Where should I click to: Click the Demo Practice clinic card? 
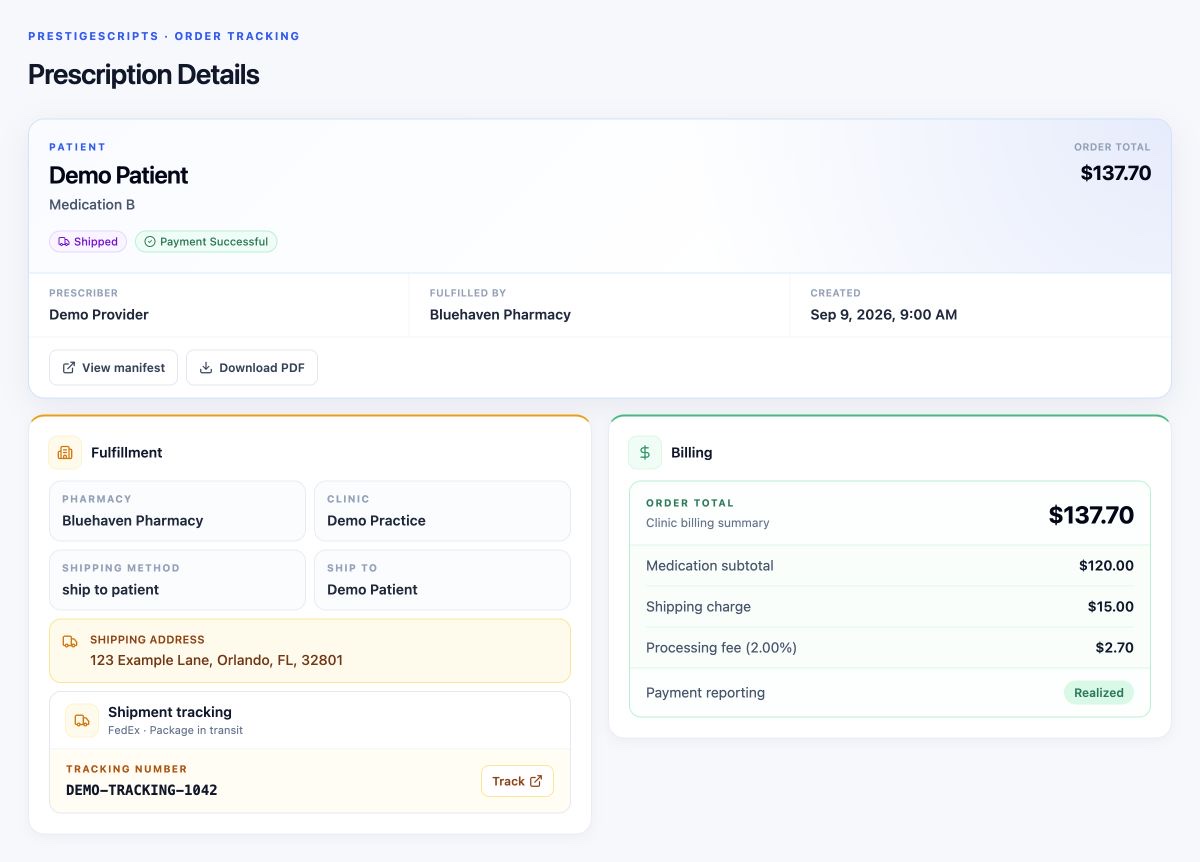point(442,511)
